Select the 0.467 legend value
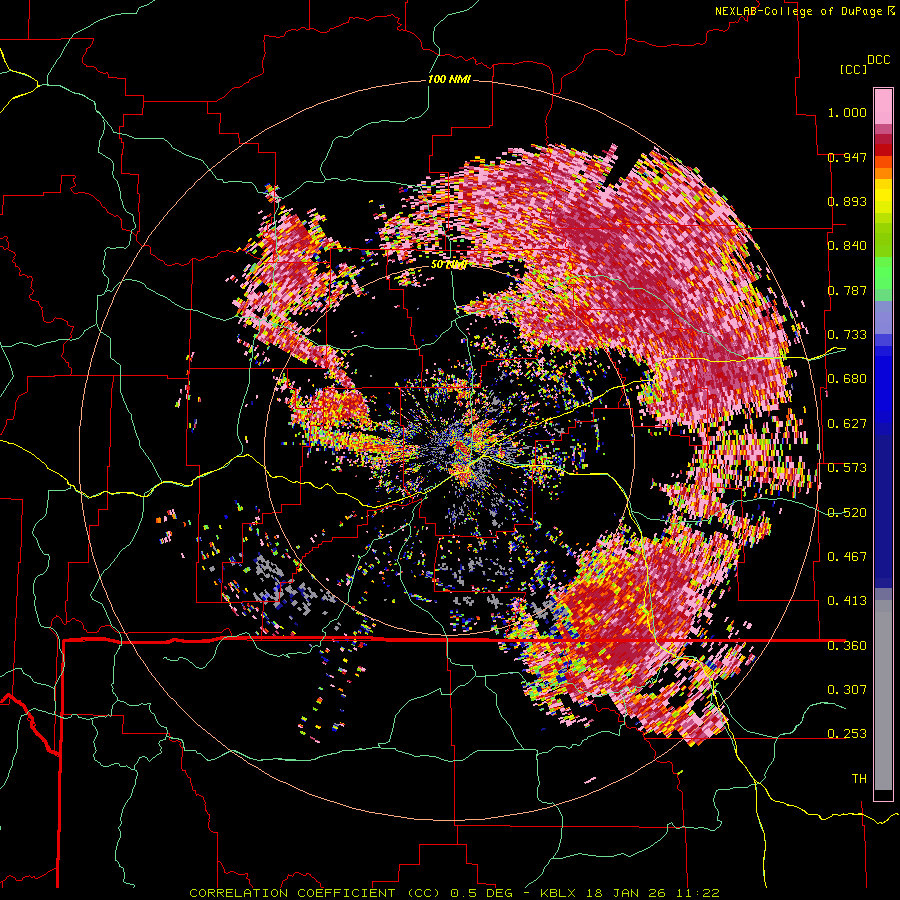 pyautogui.click(x=847, y=557)
